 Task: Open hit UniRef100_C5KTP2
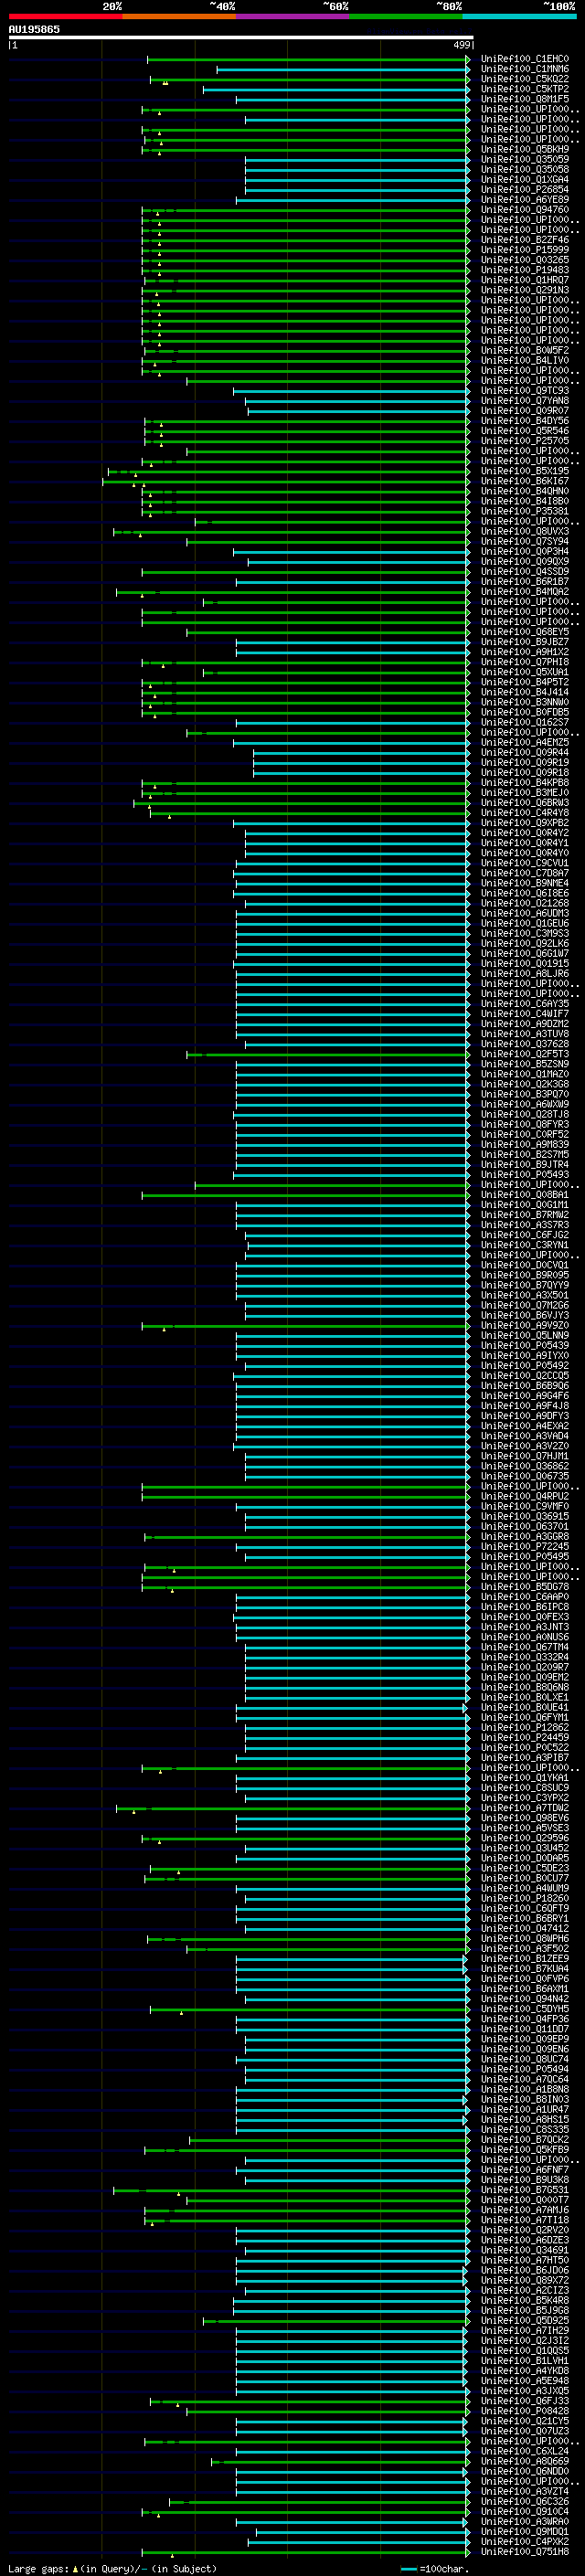tap(524, 90)
